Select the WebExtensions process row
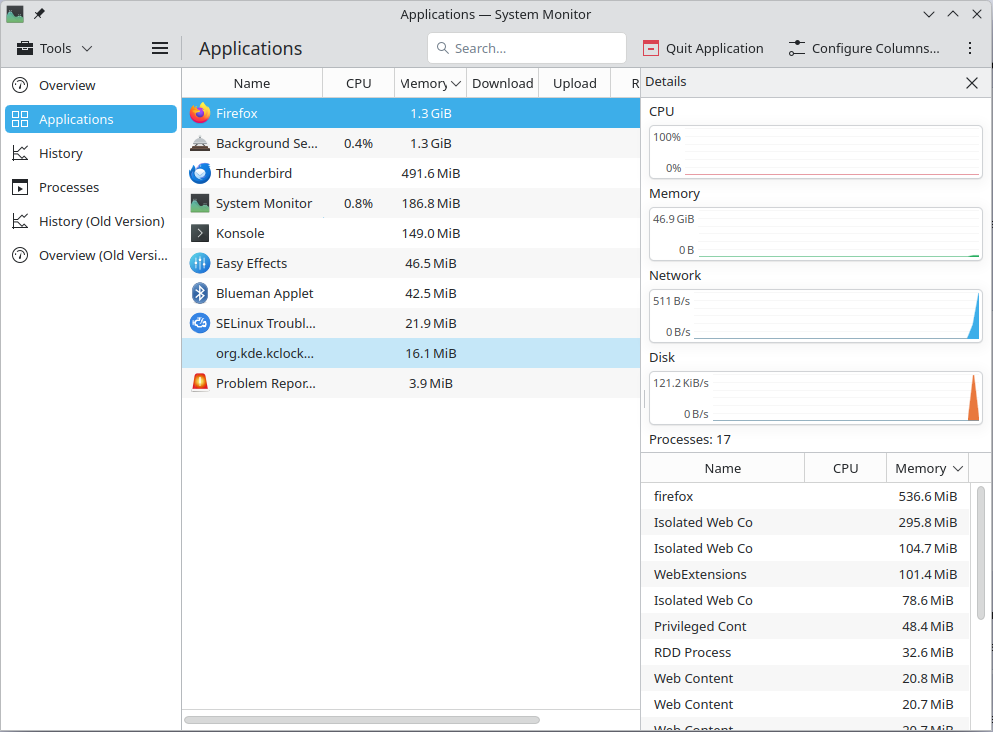Image resolution: width=993 pixels, height=732 pixels. click(x=806, y=574)
